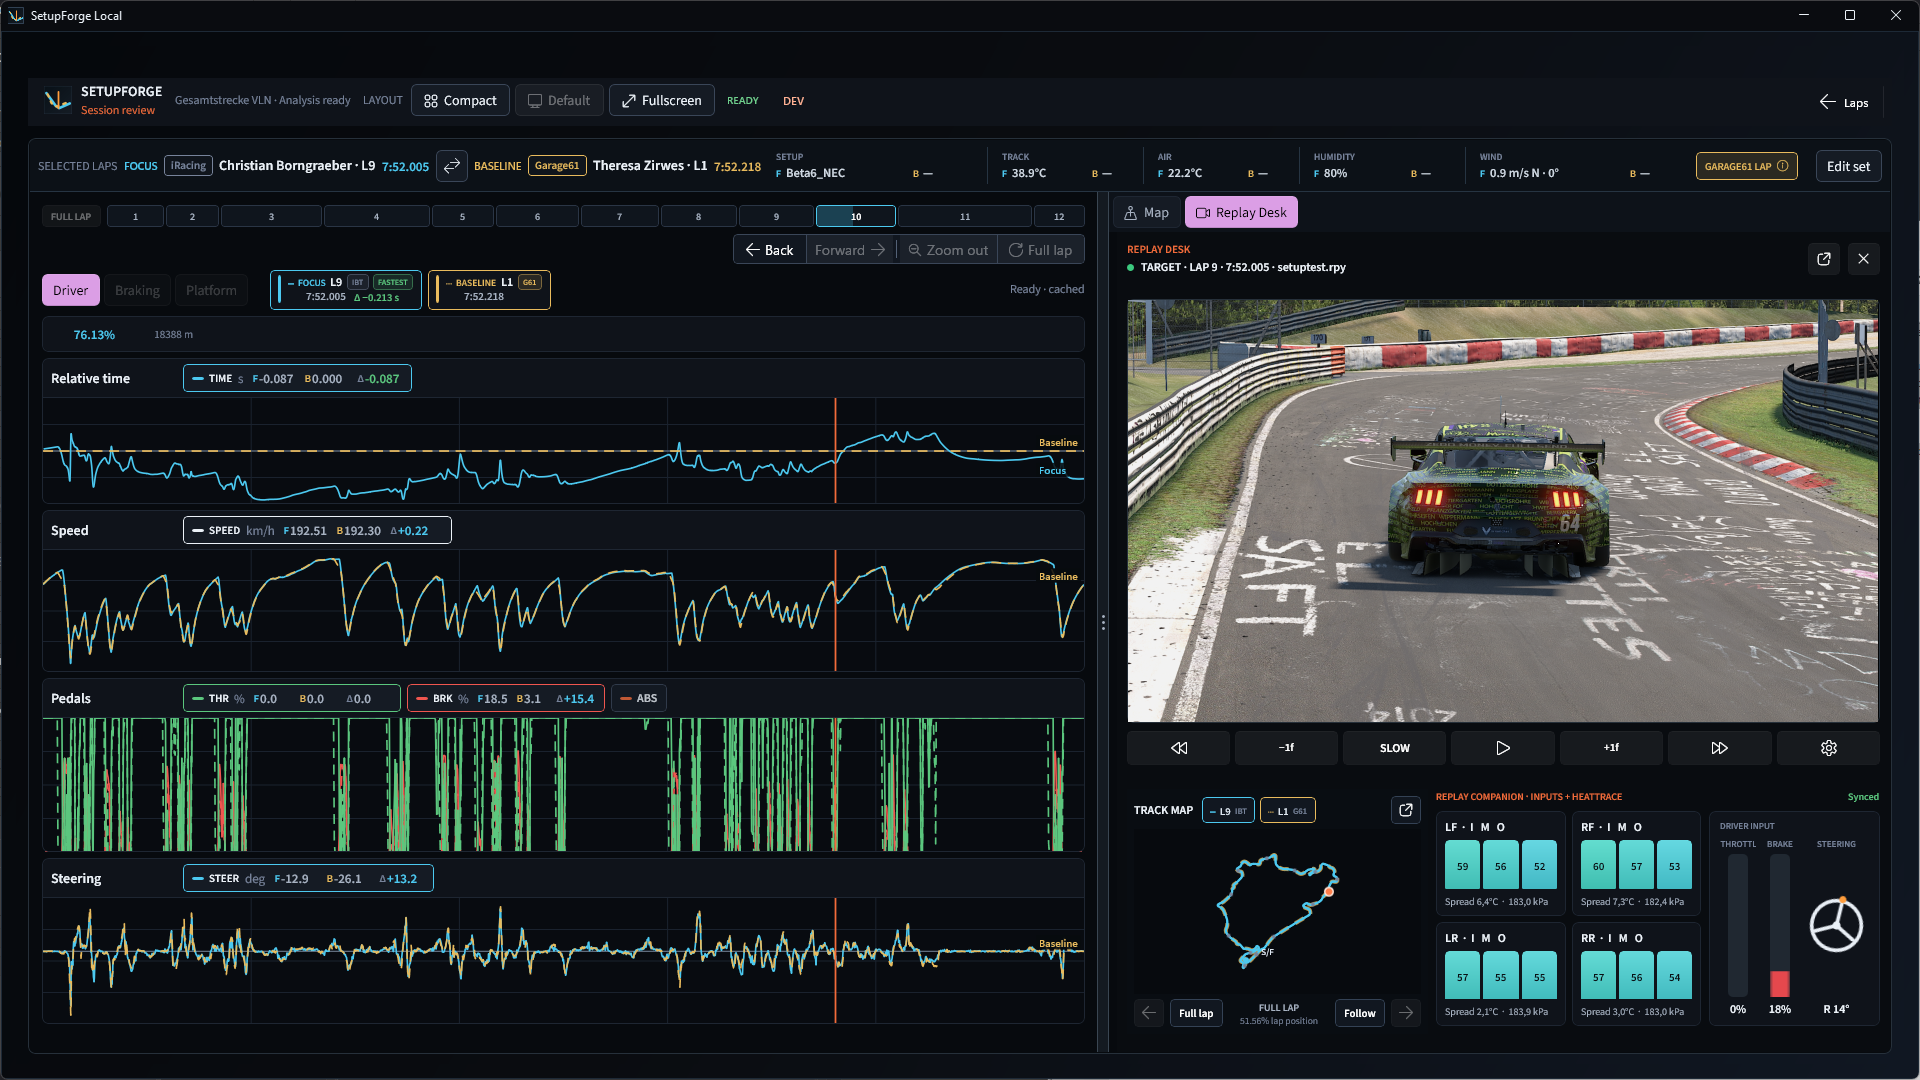Step back one frame in replay
Image resolution: width=1920 pixels, height=1080 pixels.
coord(1286,748)
